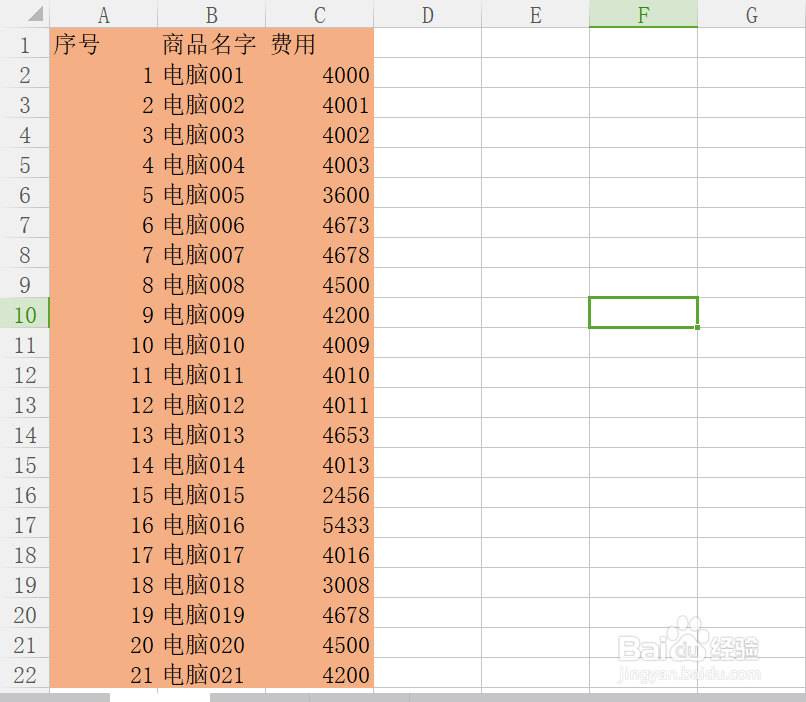
Task: Select column D header
Action: [427, 15]
